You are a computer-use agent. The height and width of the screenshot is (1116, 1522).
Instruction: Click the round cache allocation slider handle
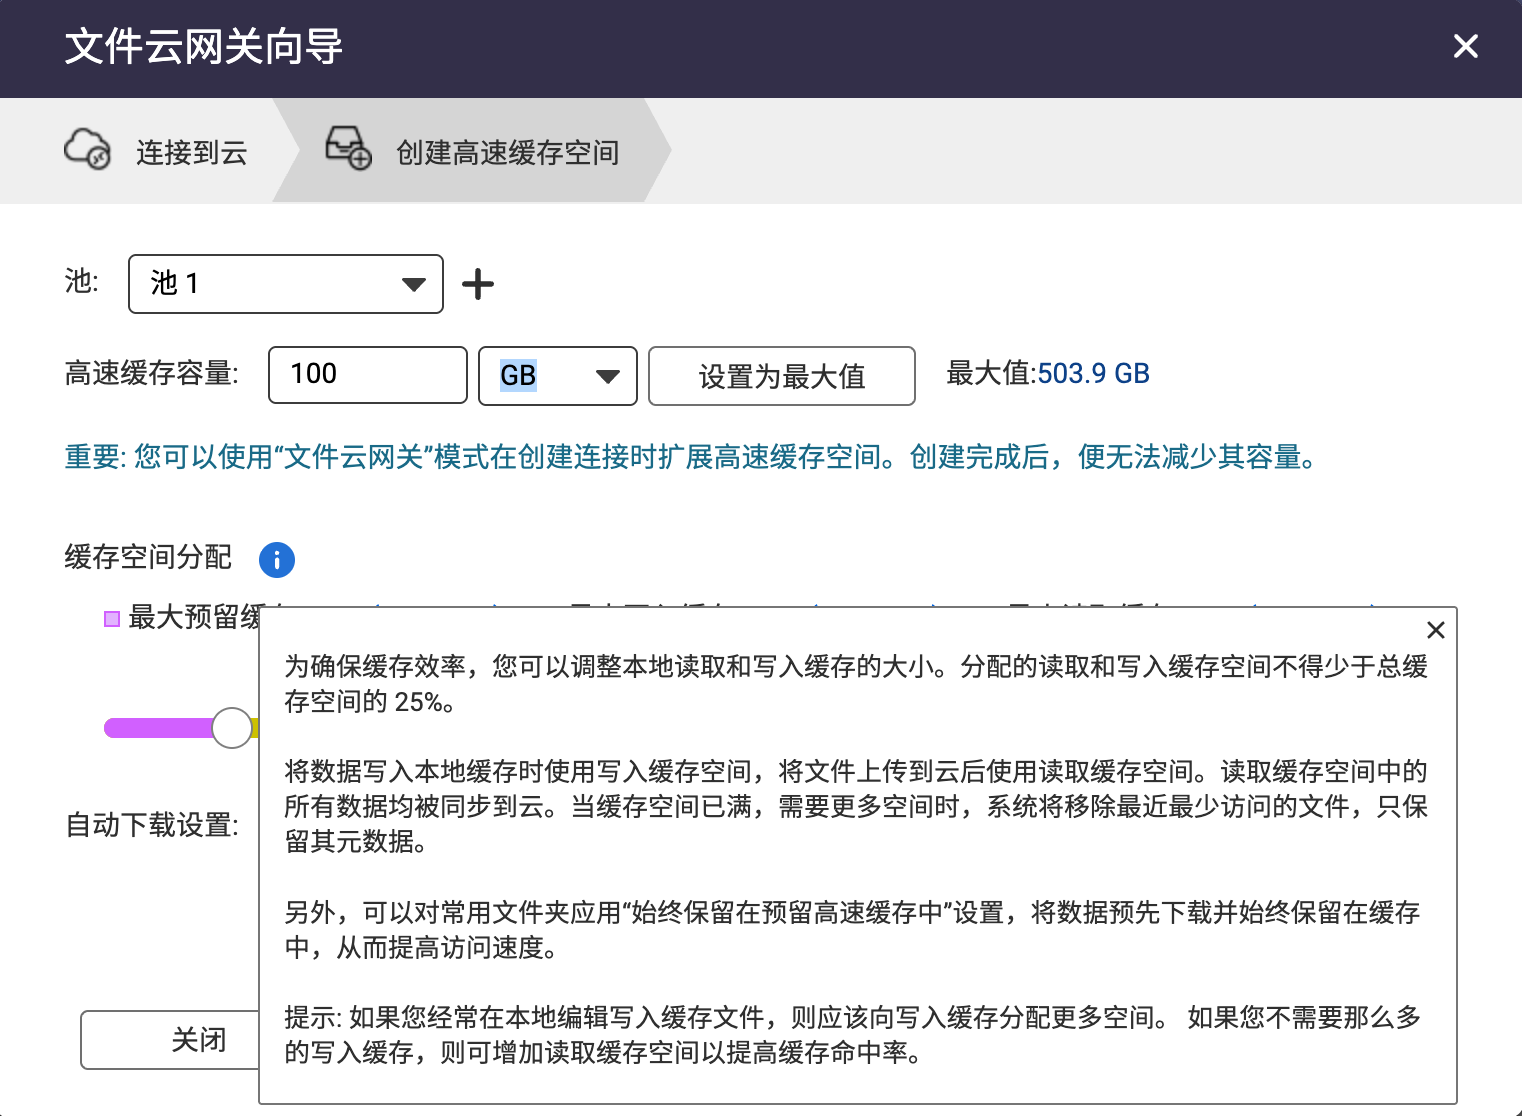[232, 728]
